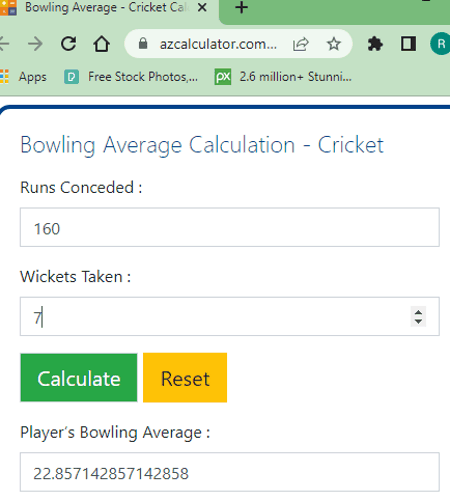Click the azcalculator.com address bar

pyautogui.click(x=218, y=44)
